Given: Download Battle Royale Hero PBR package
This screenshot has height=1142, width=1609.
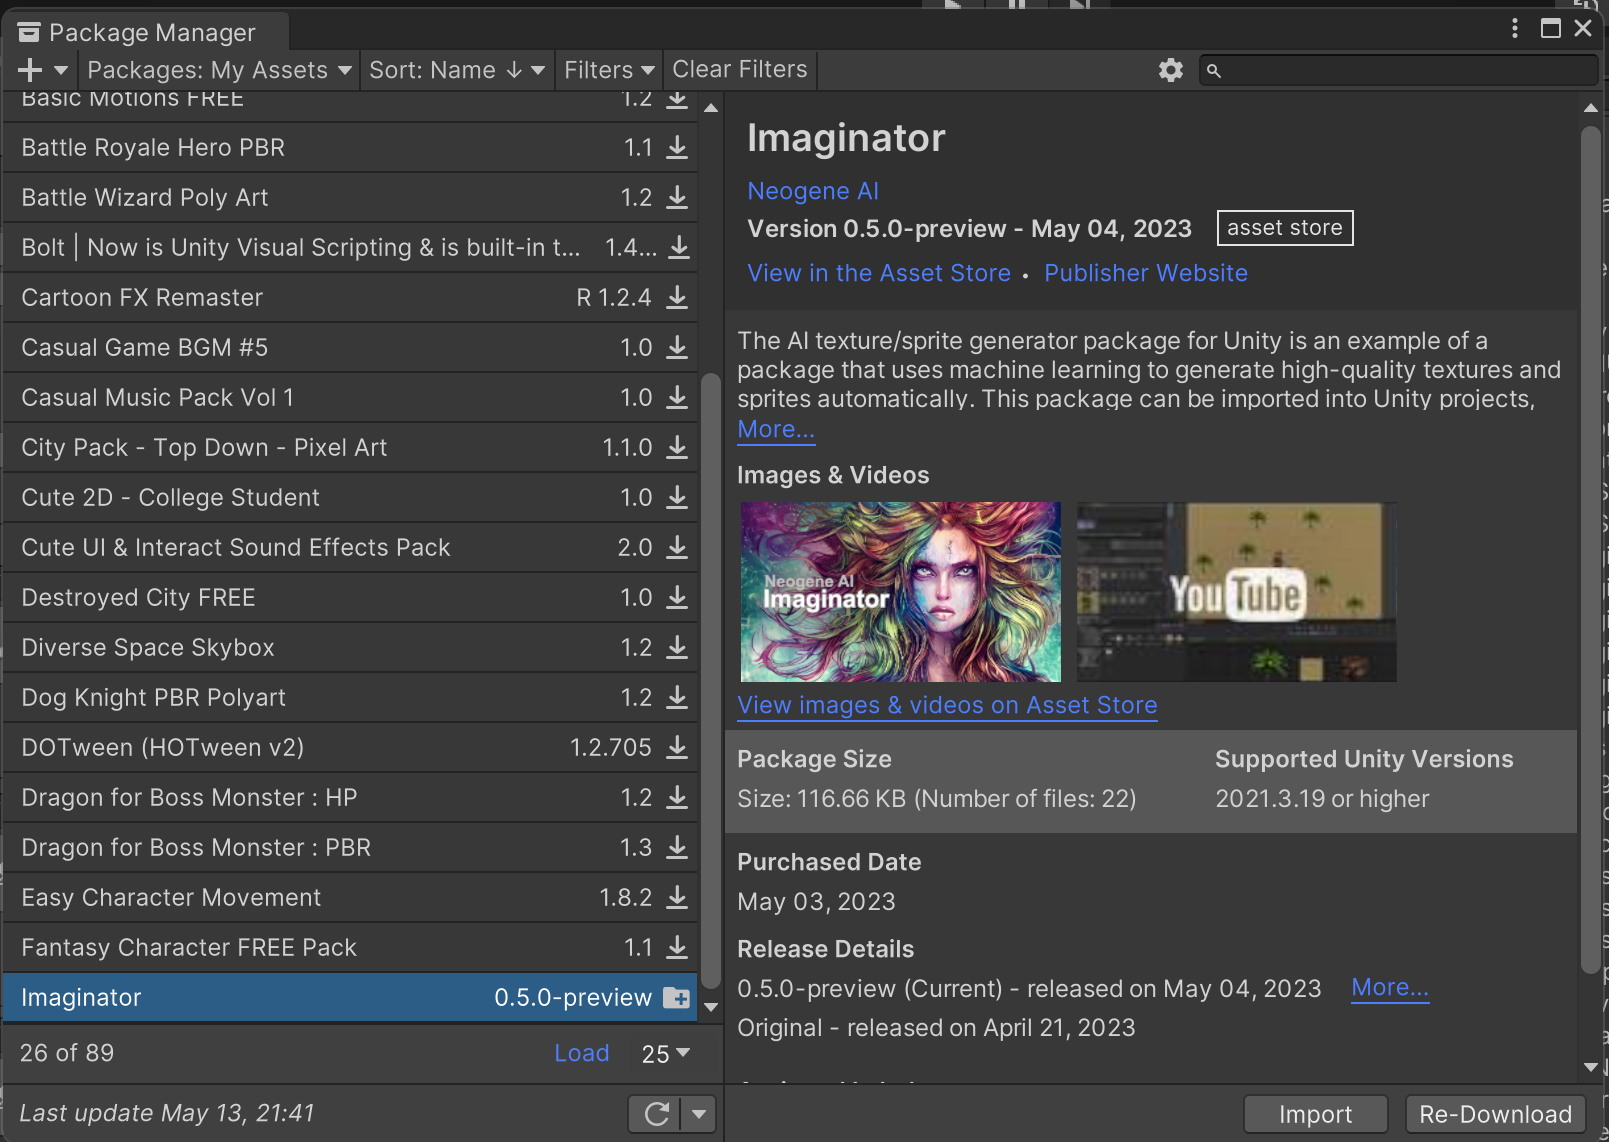Looking at the screenshot, I should (677, 147).
